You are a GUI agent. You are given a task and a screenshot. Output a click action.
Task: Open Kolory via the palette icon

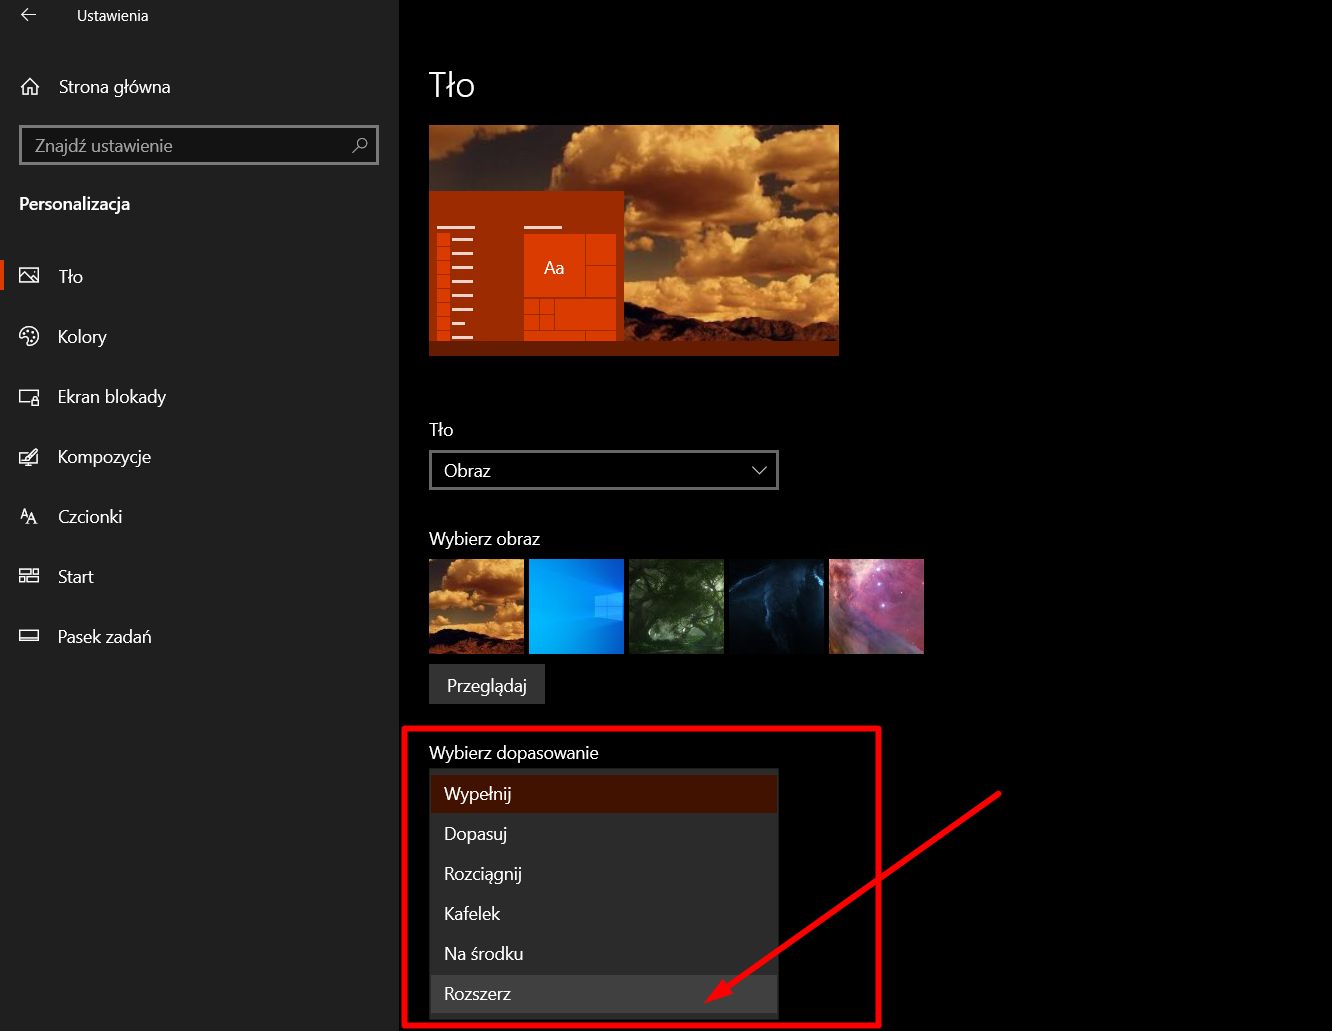coord(29,336)
